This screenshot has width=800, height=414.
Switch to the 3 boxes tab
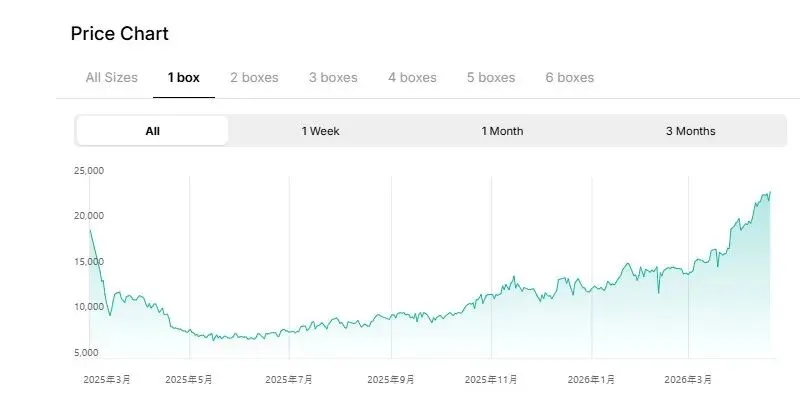[x=333, y=77]
